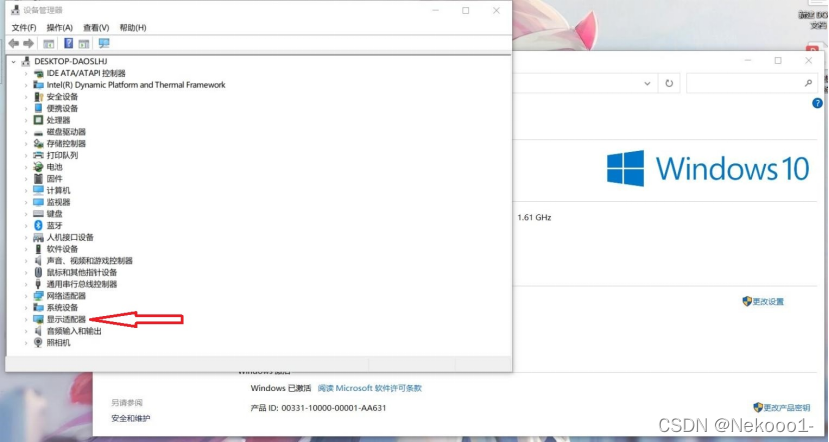Open the address bar dropdown arrow in System window
The image size is (829, 442).
click(647, 84)
